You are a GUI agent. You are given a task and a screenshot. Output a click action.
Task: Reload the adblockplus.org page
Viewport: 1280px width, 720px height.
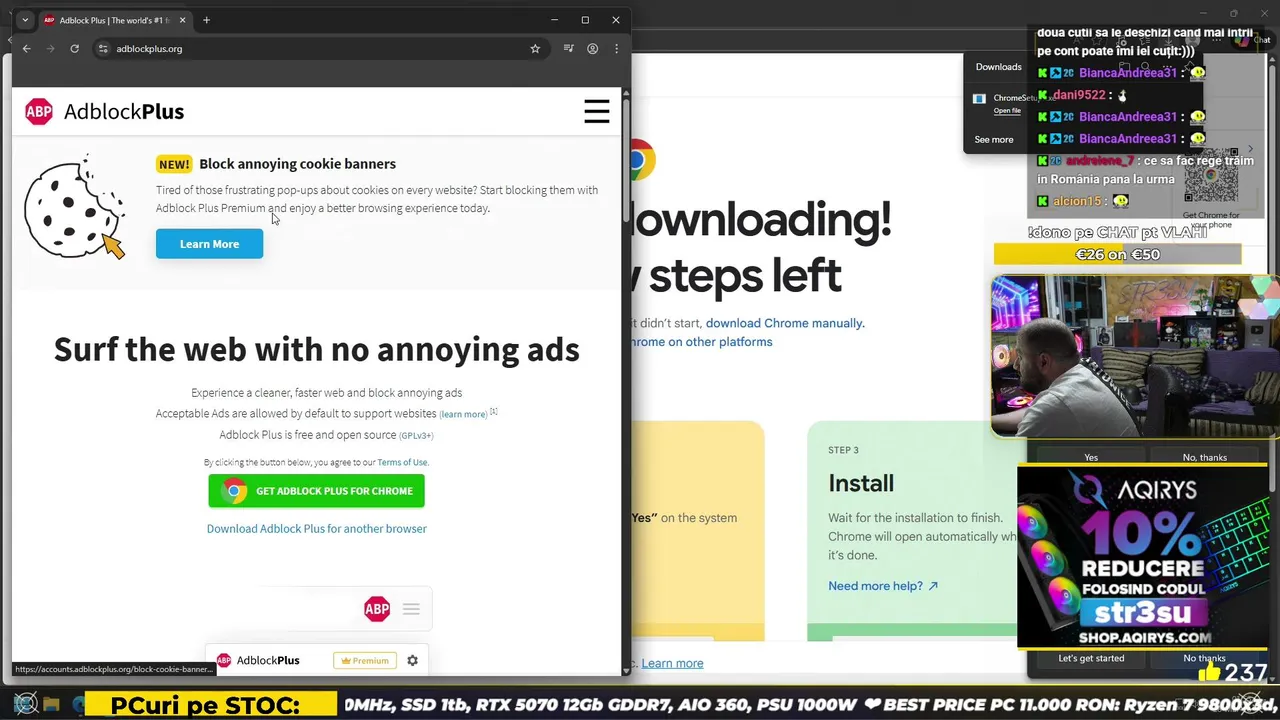click(74, 48)
